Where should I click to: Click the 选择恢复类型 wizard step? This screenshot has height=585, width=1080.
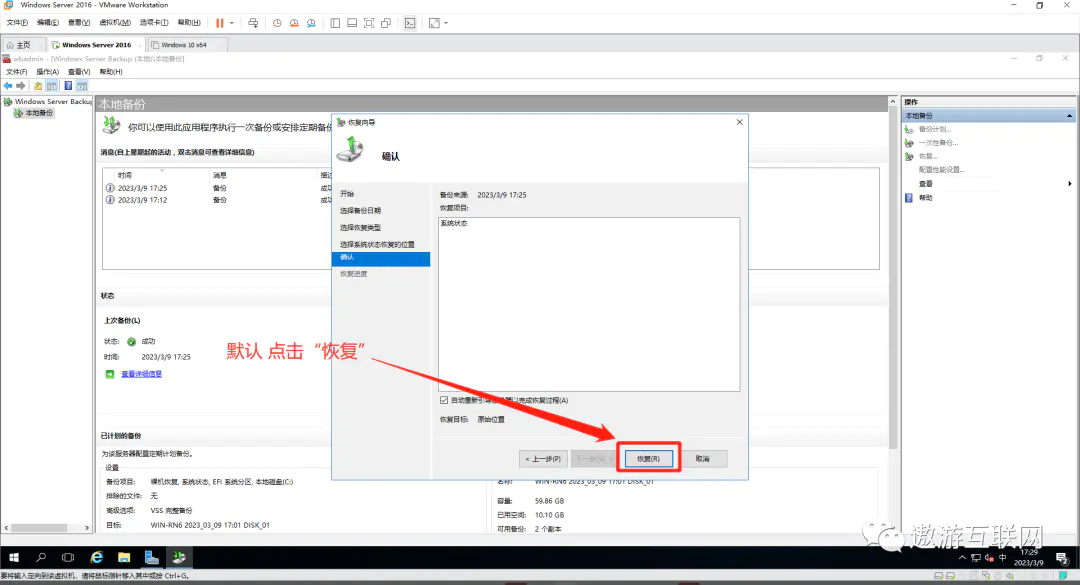pyautogui.click(x=360, y=227)
